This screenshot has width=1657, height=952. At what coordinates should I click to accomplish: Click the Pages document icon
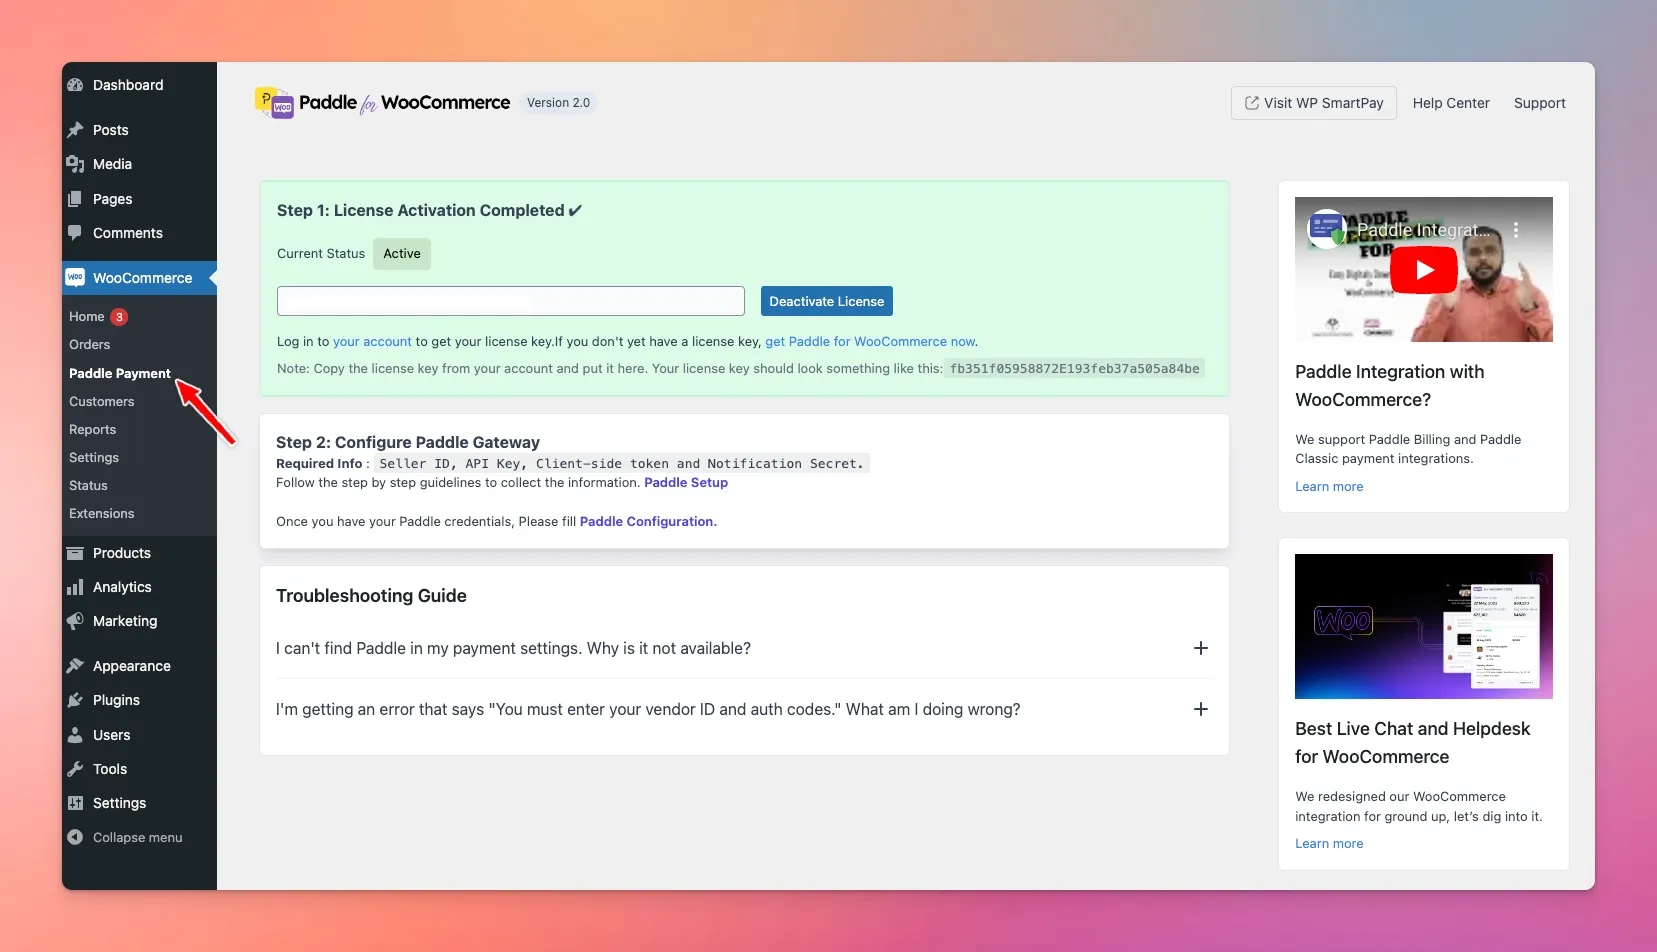tap(75, 199)
